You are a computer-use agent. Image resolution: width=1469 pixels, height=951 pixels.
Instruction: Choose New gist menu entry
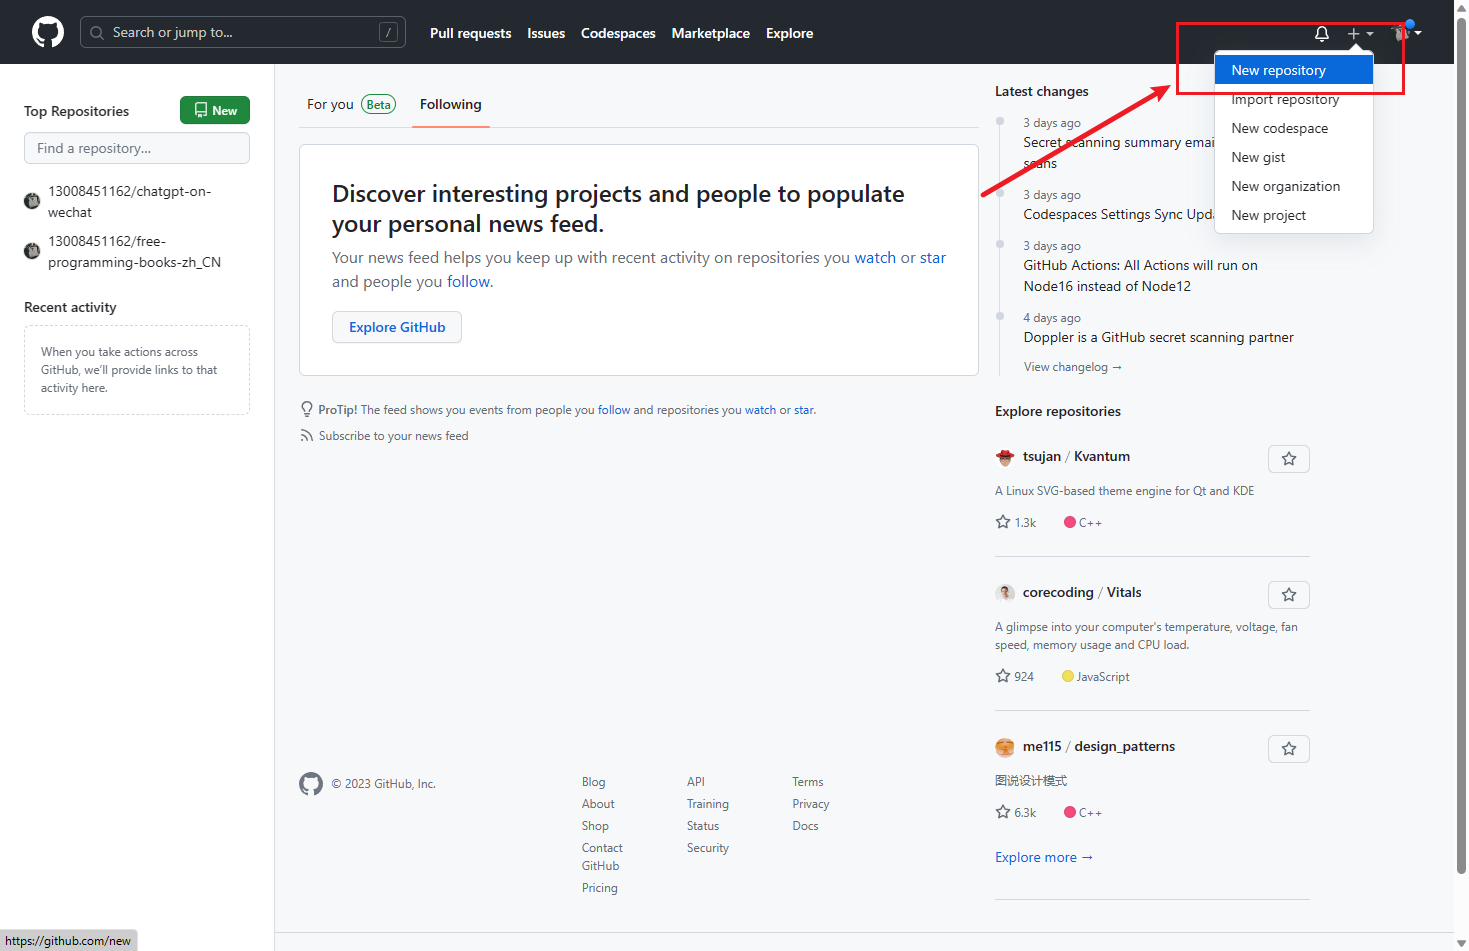tap(1293, 157)
